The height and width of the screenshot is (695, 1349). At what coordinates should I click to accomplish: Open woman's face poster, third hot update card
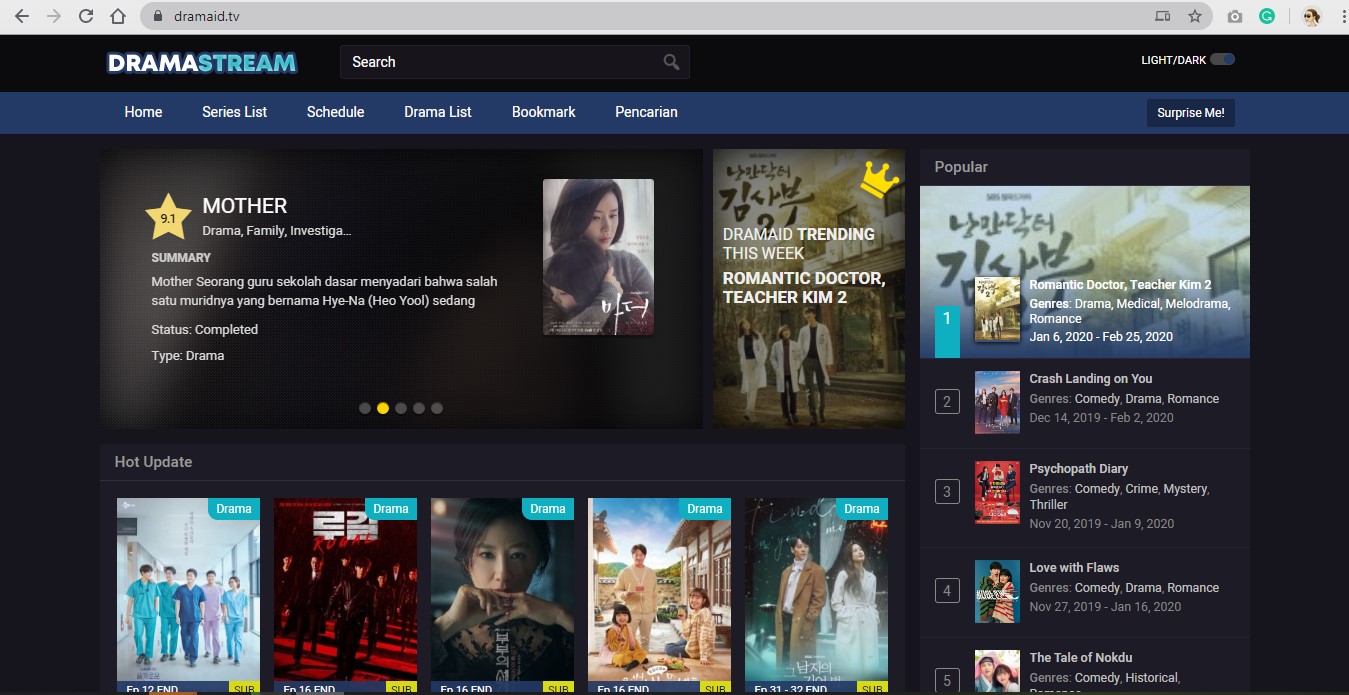pyautogui.click(x=502, y=596)
